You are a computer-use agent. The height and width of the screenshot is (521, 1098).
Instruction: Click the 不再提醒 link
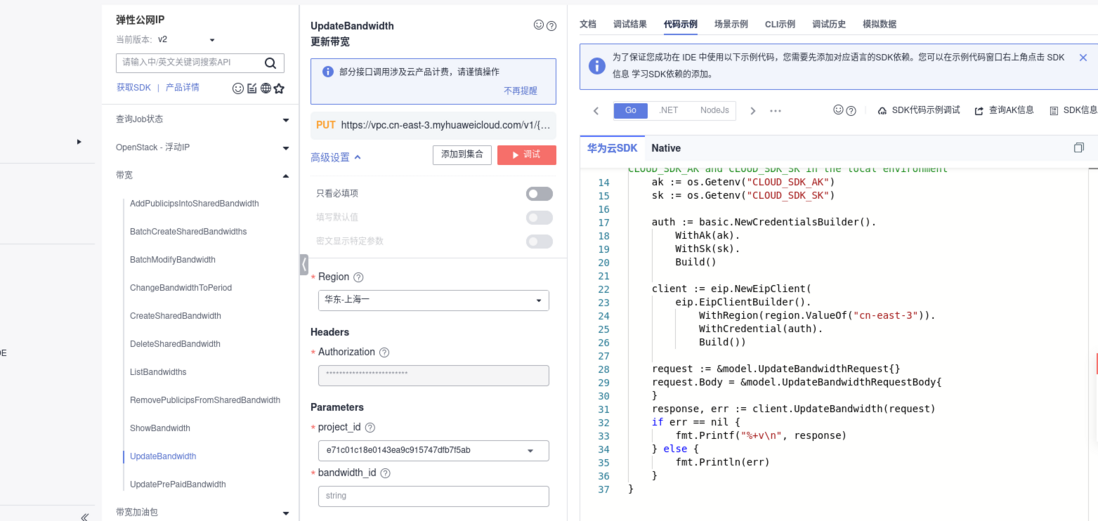520,91
